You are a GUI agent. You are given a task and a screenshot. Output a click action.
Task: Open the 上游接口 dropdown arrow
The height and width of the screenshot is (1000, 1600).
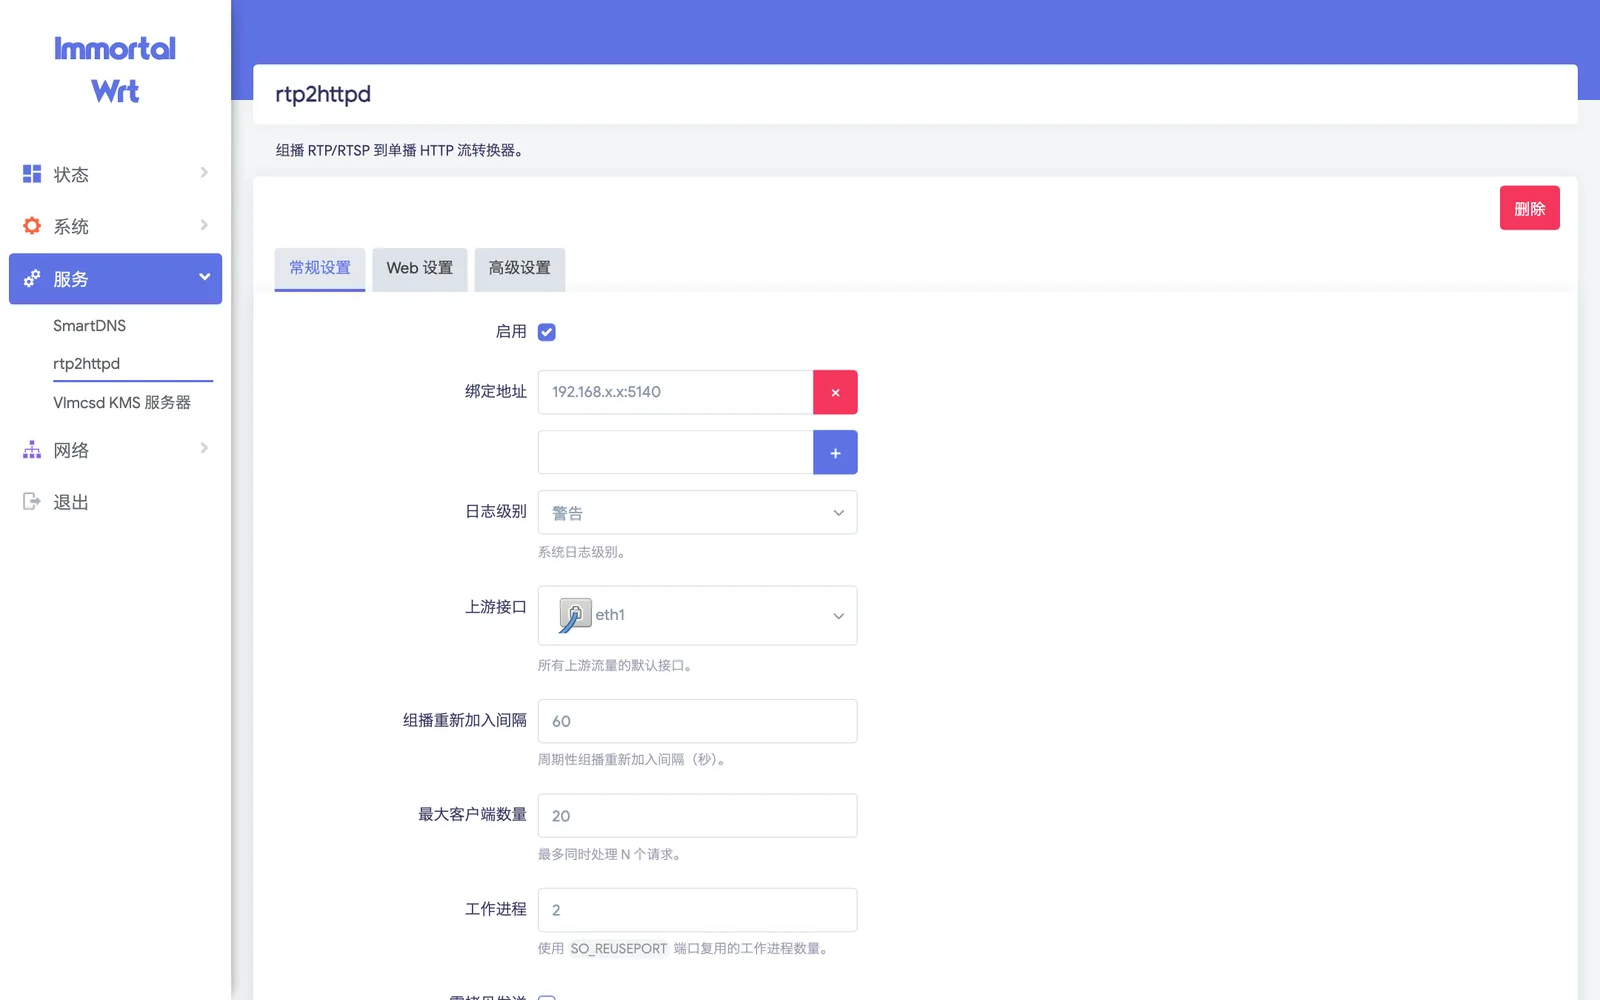pyautogui.click(x=838, y=616)
